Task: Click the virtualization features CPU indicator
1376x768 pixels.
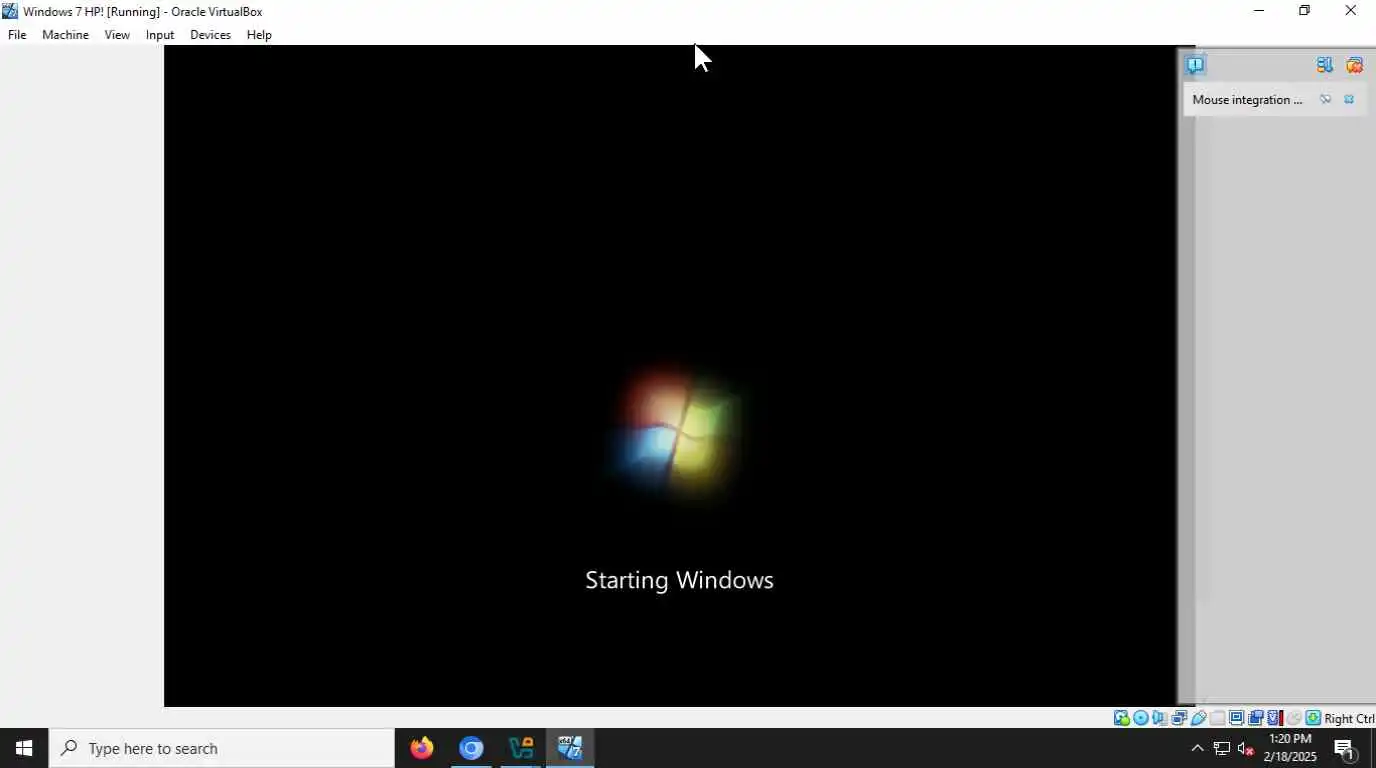Action: [x=1274, y=718]
